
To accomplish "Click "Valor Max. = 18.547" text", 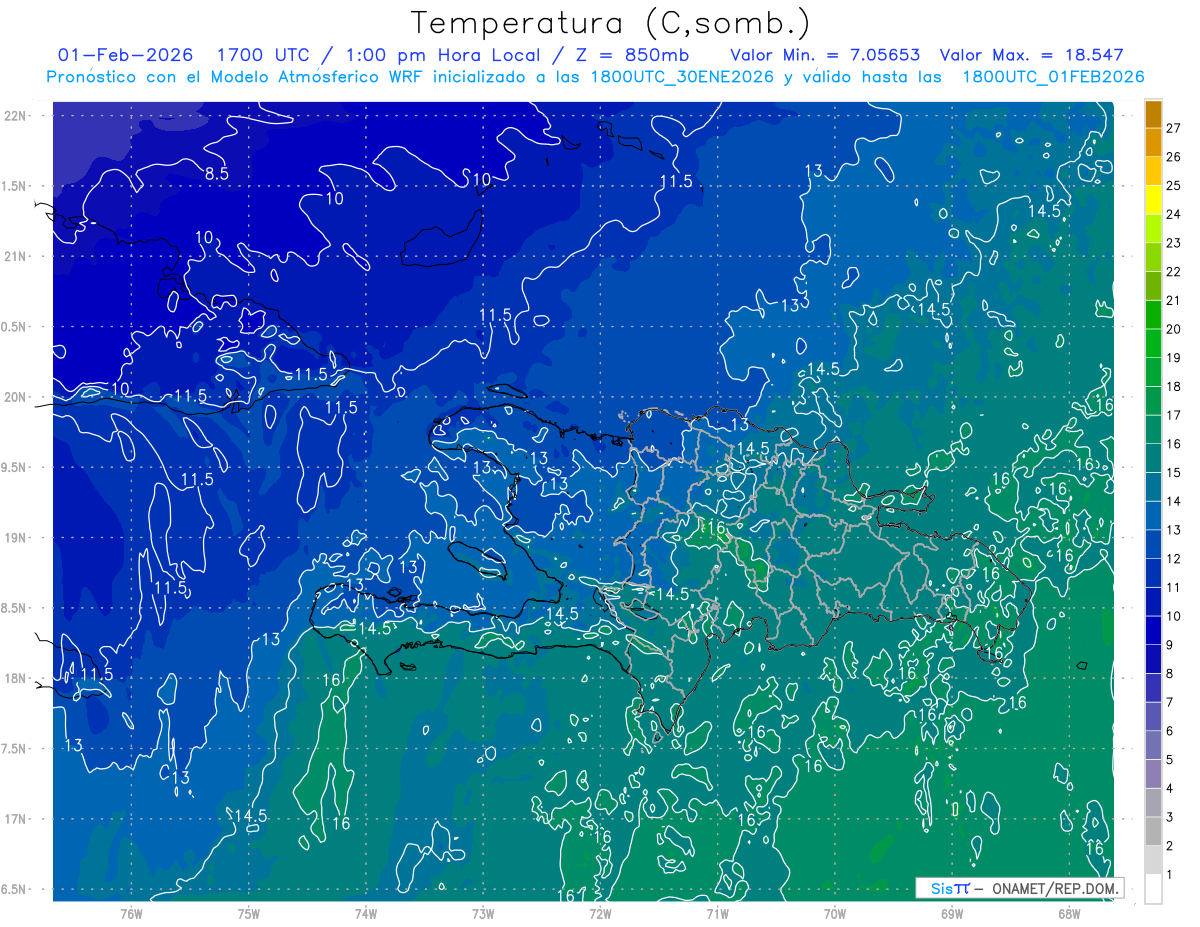I will click(x=1032, y=55).
